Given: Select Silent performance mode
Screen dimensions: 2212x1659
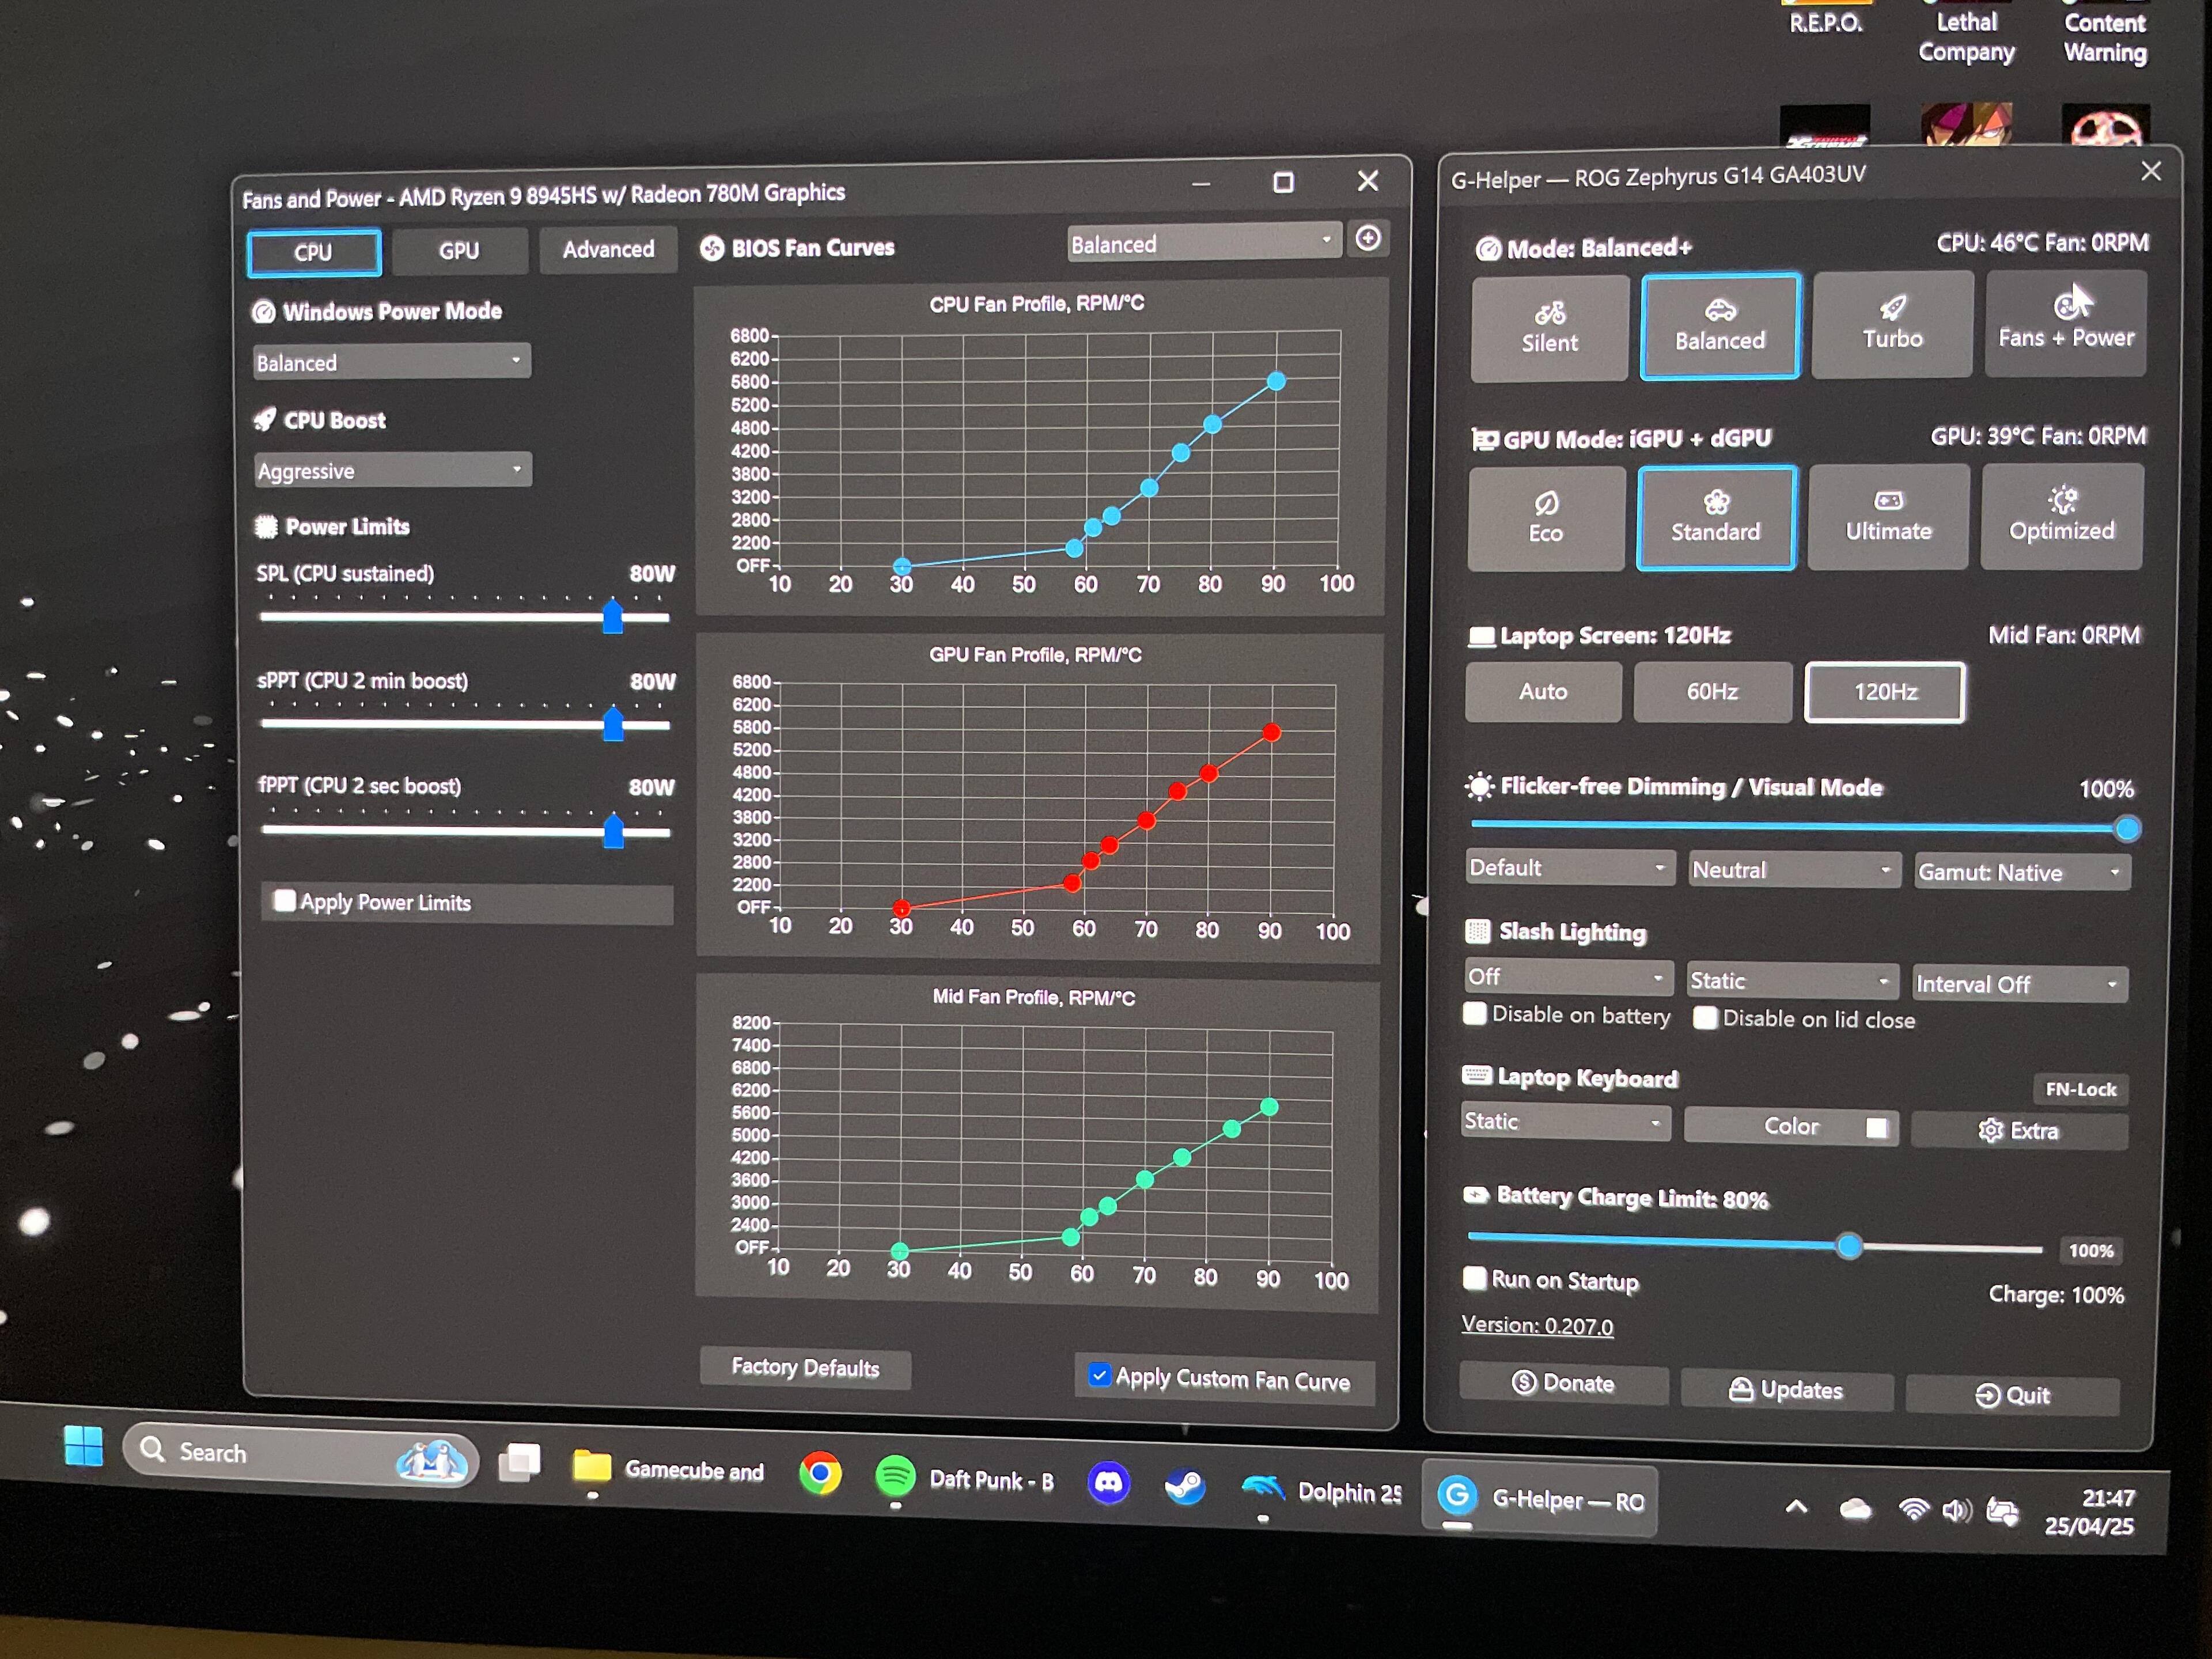Looking at the screenshot, I should 1549,327.
